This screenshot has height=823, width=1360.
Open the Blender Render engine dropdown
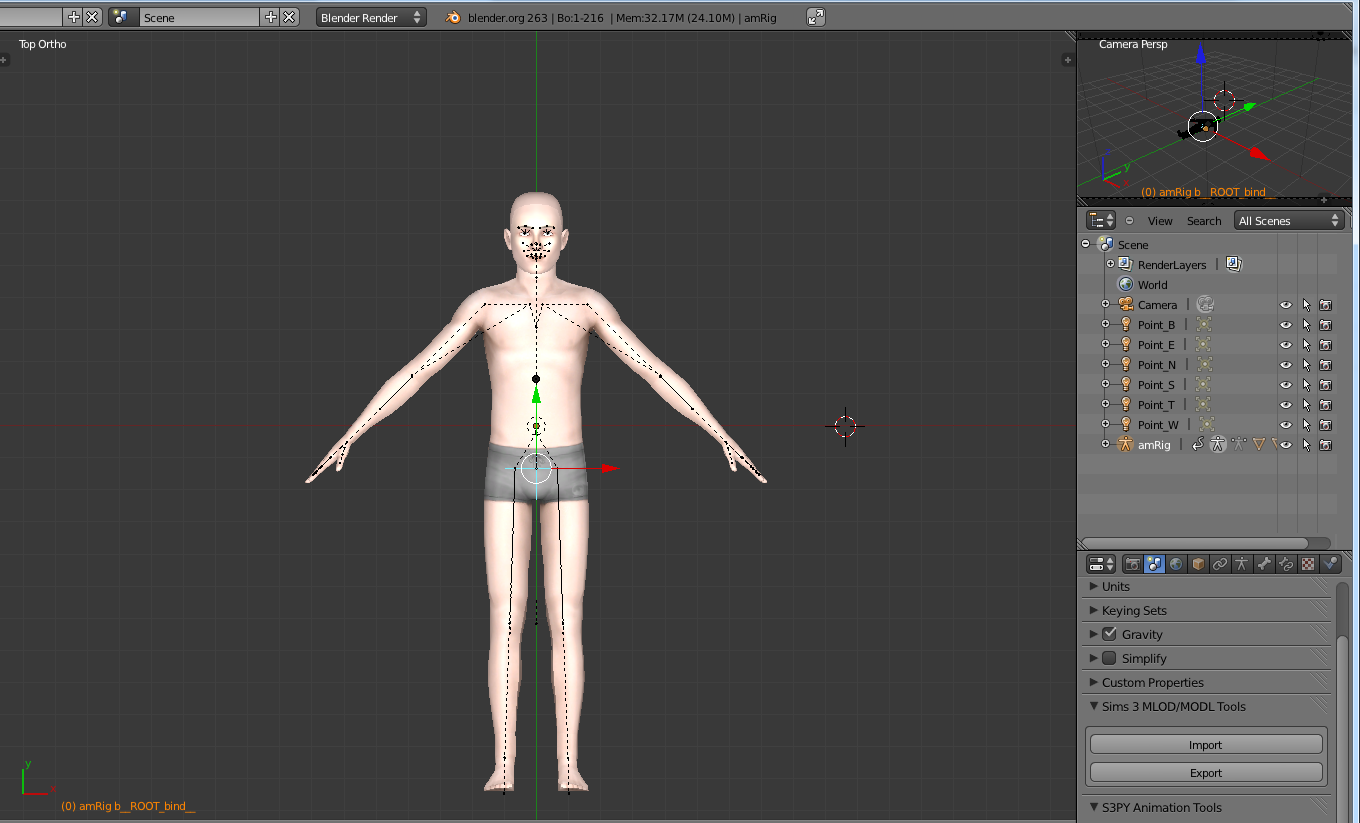point(370,16)
